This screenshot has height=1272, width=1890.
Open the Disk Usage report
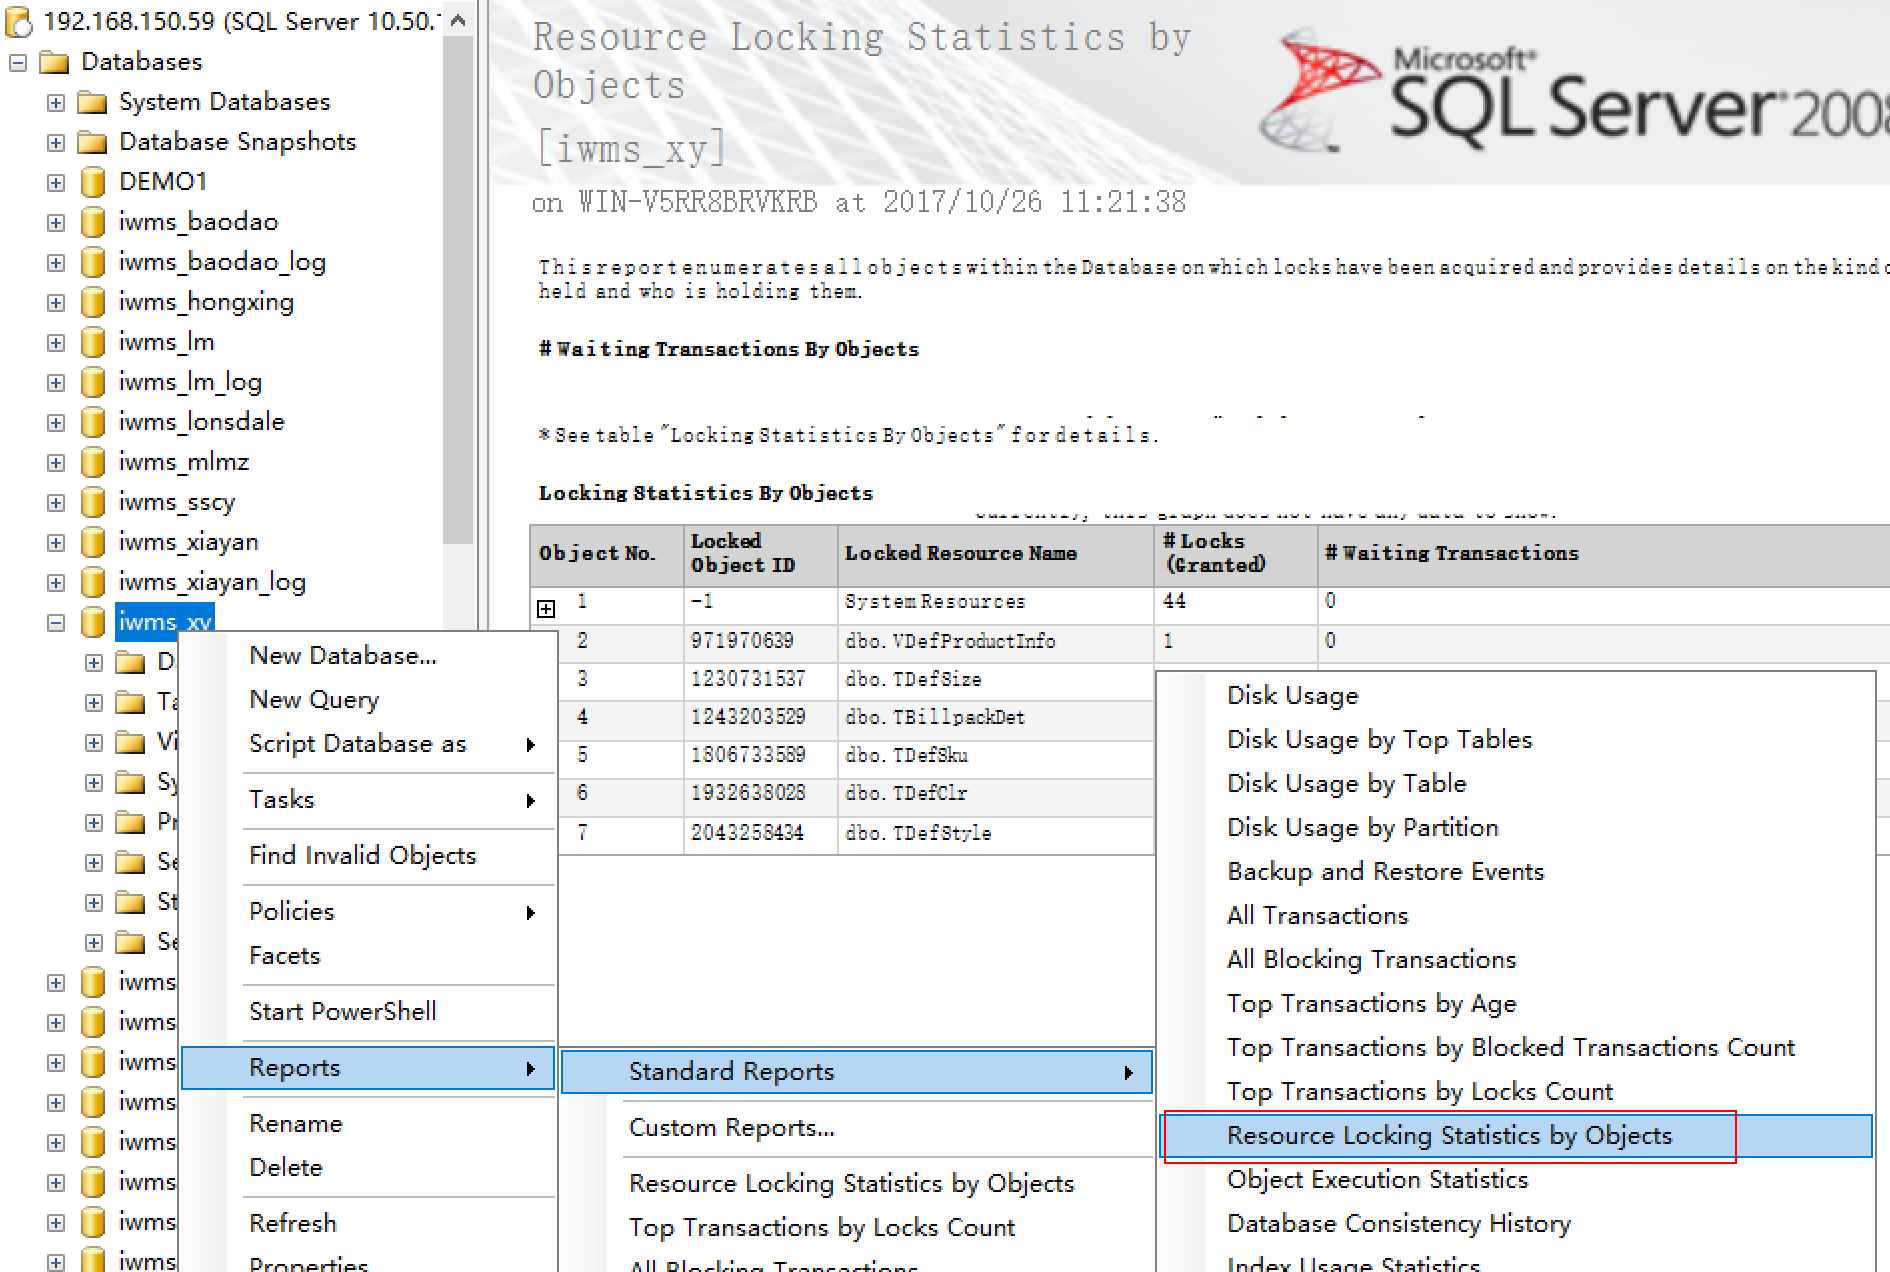point(1516,696)
